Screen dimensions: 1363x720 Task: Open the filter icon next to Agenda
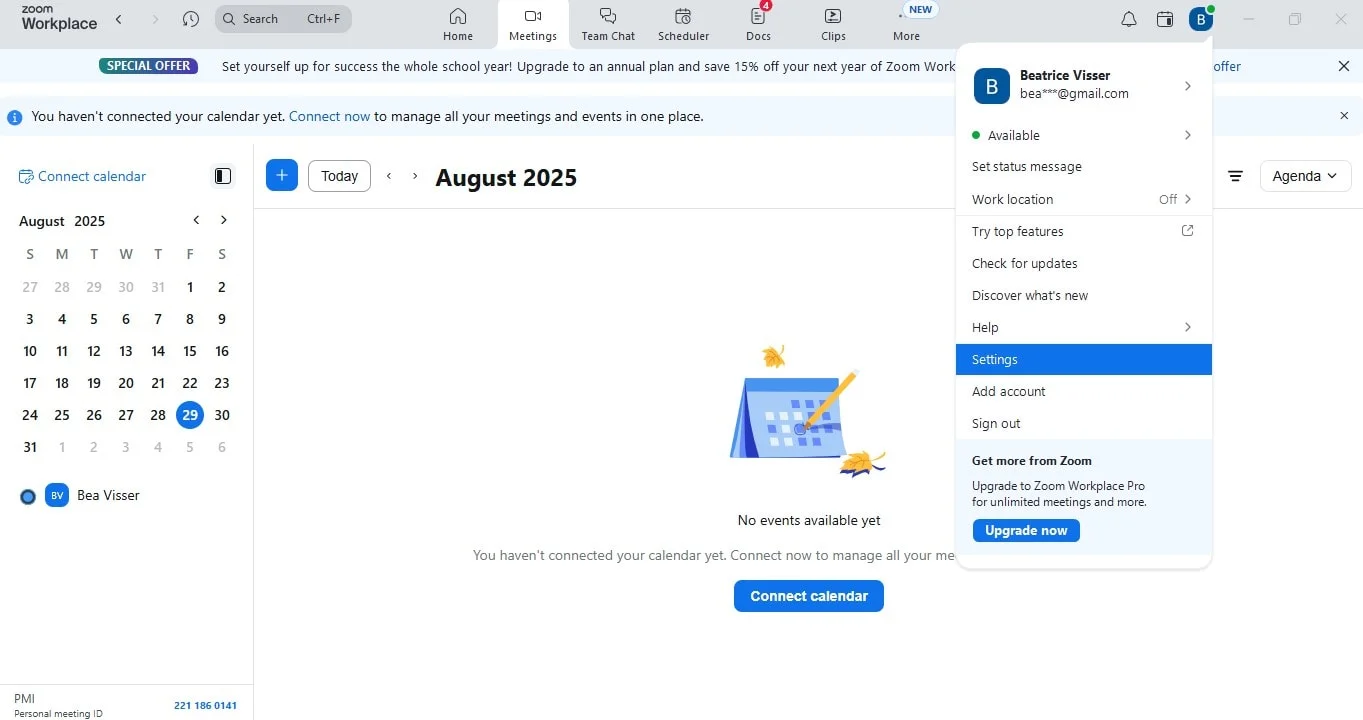(1236, 176)
